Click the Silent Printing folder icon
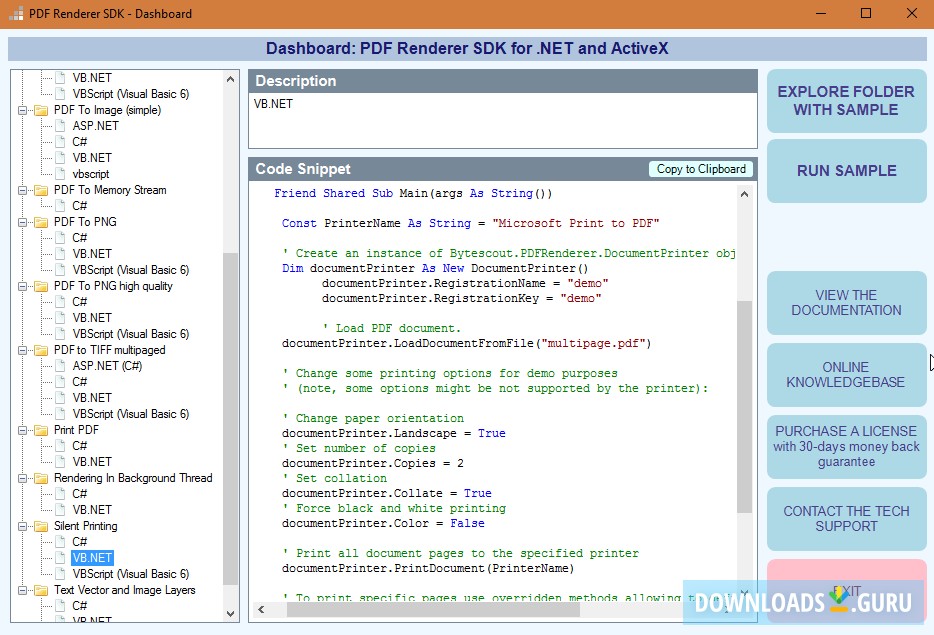 click(x=41, y=526)
